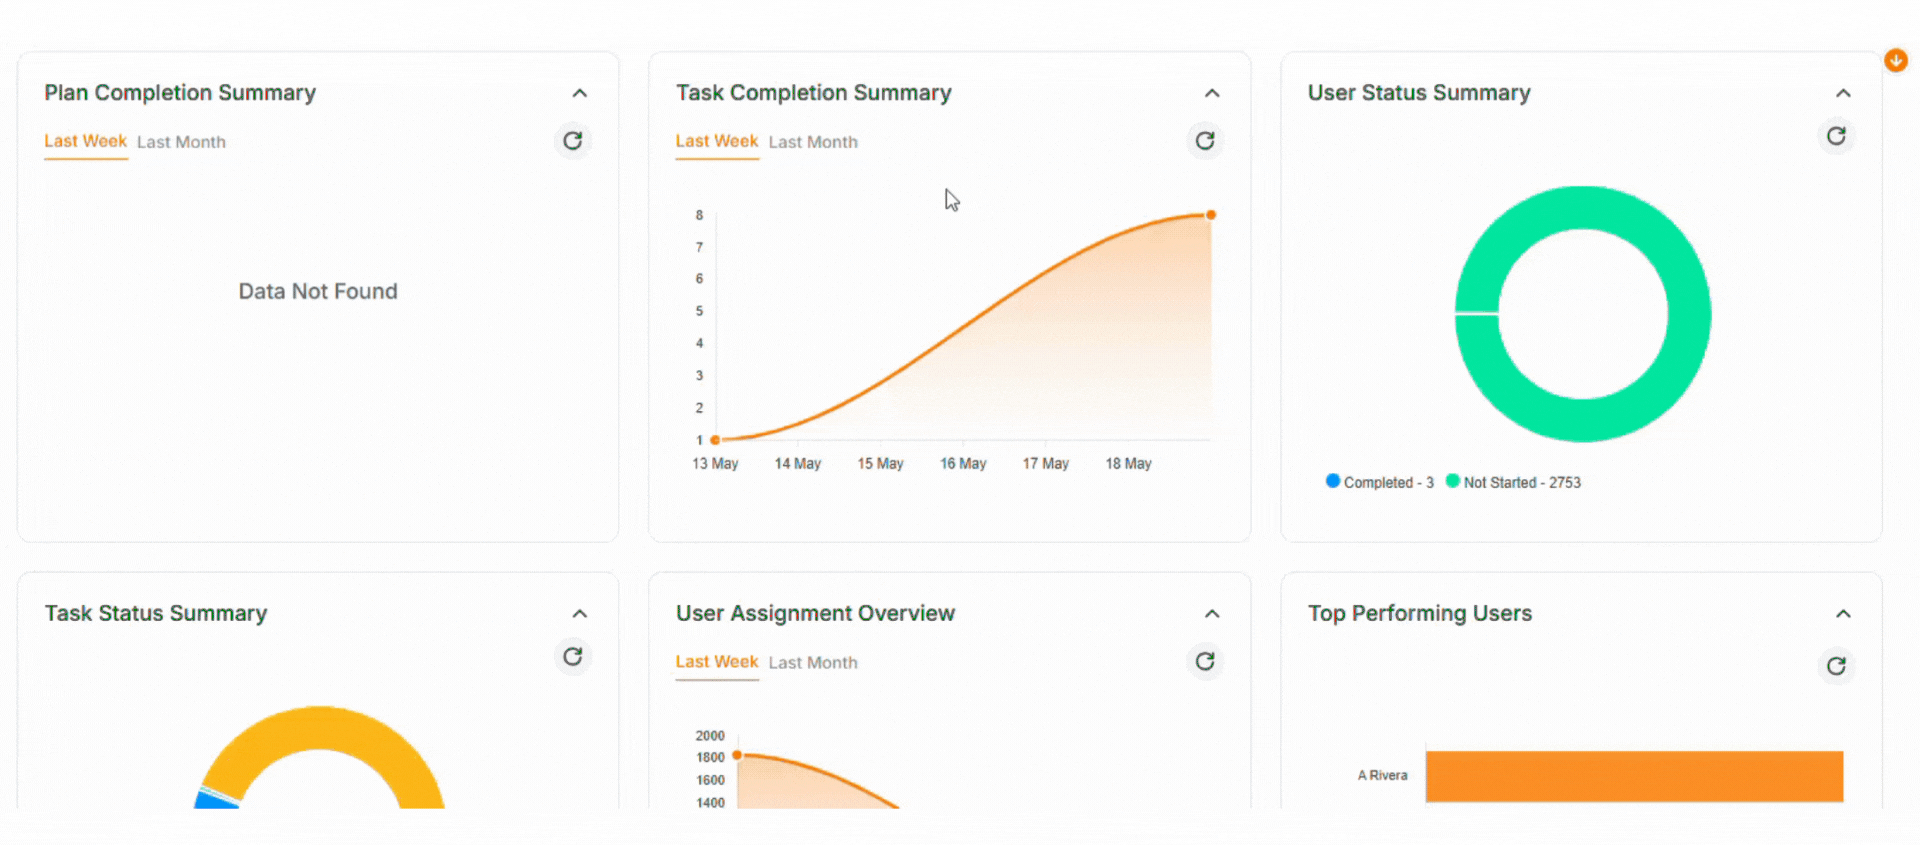Select Last Week tab in Plan Completion Summary
The width and height of the screenshot is (1920, 845).
(85, 141)
